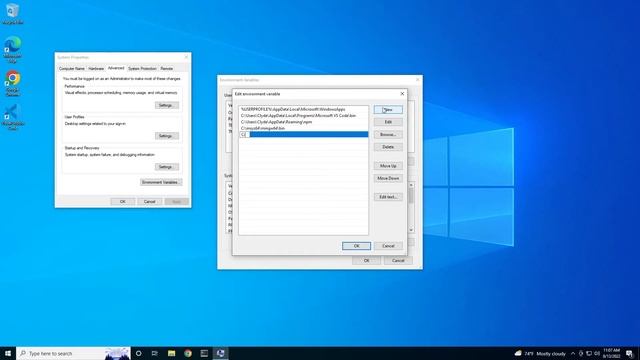Click OK in Environment Variables window
Screen dimensions: 640x360
coord(366,260)
